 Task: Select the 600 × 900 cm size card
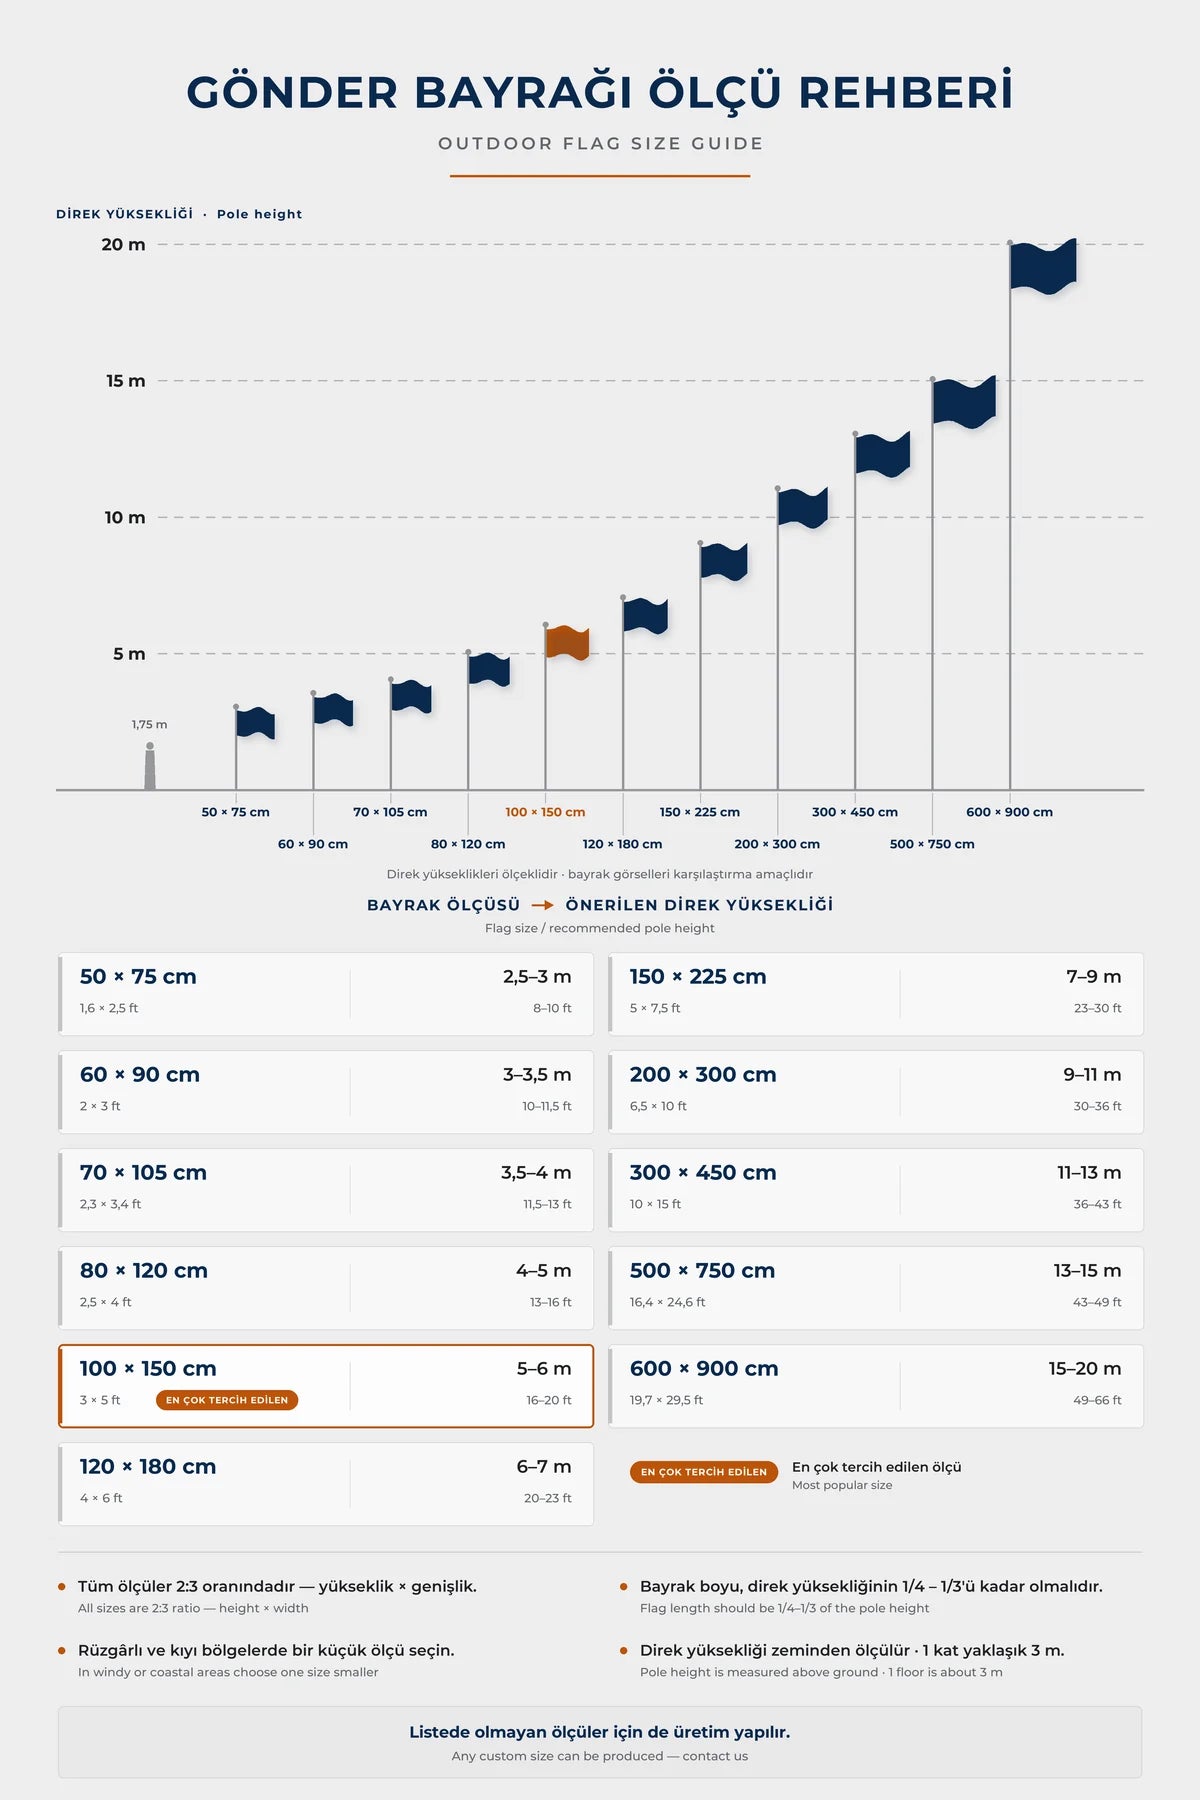[x=876, y=1386]
